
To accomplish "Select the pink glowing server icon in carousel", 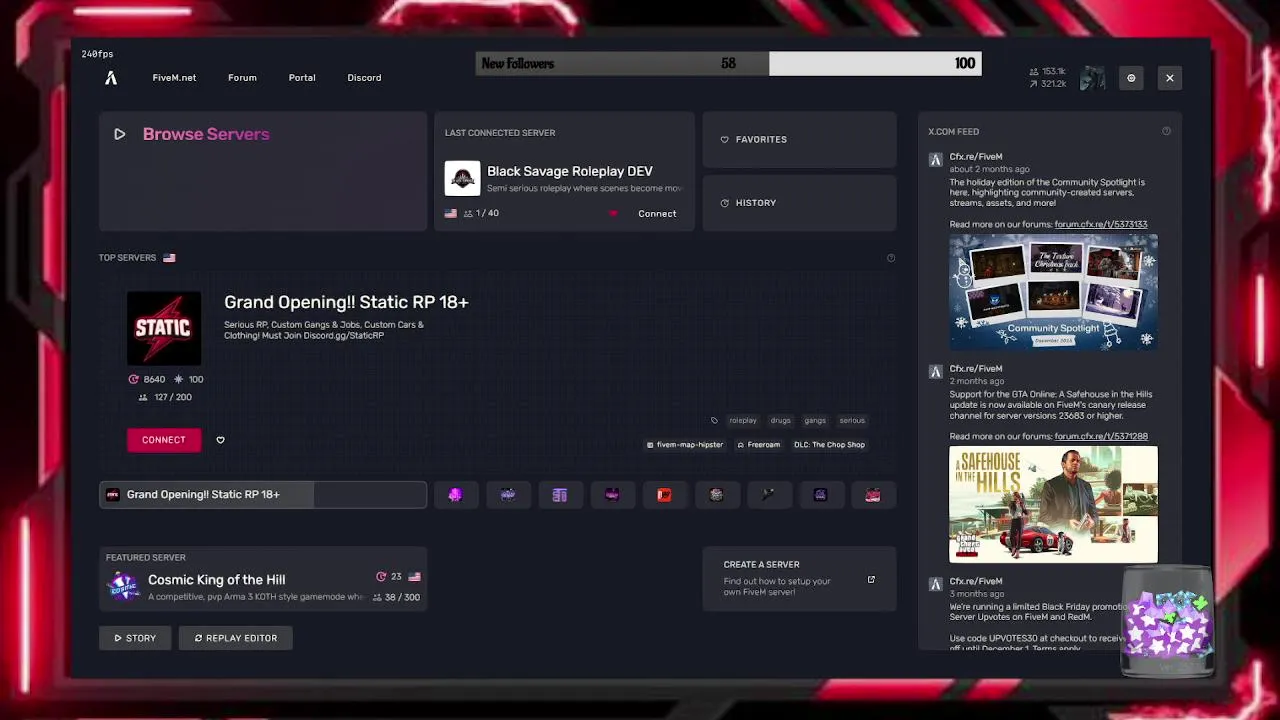I will coord(455,495).
